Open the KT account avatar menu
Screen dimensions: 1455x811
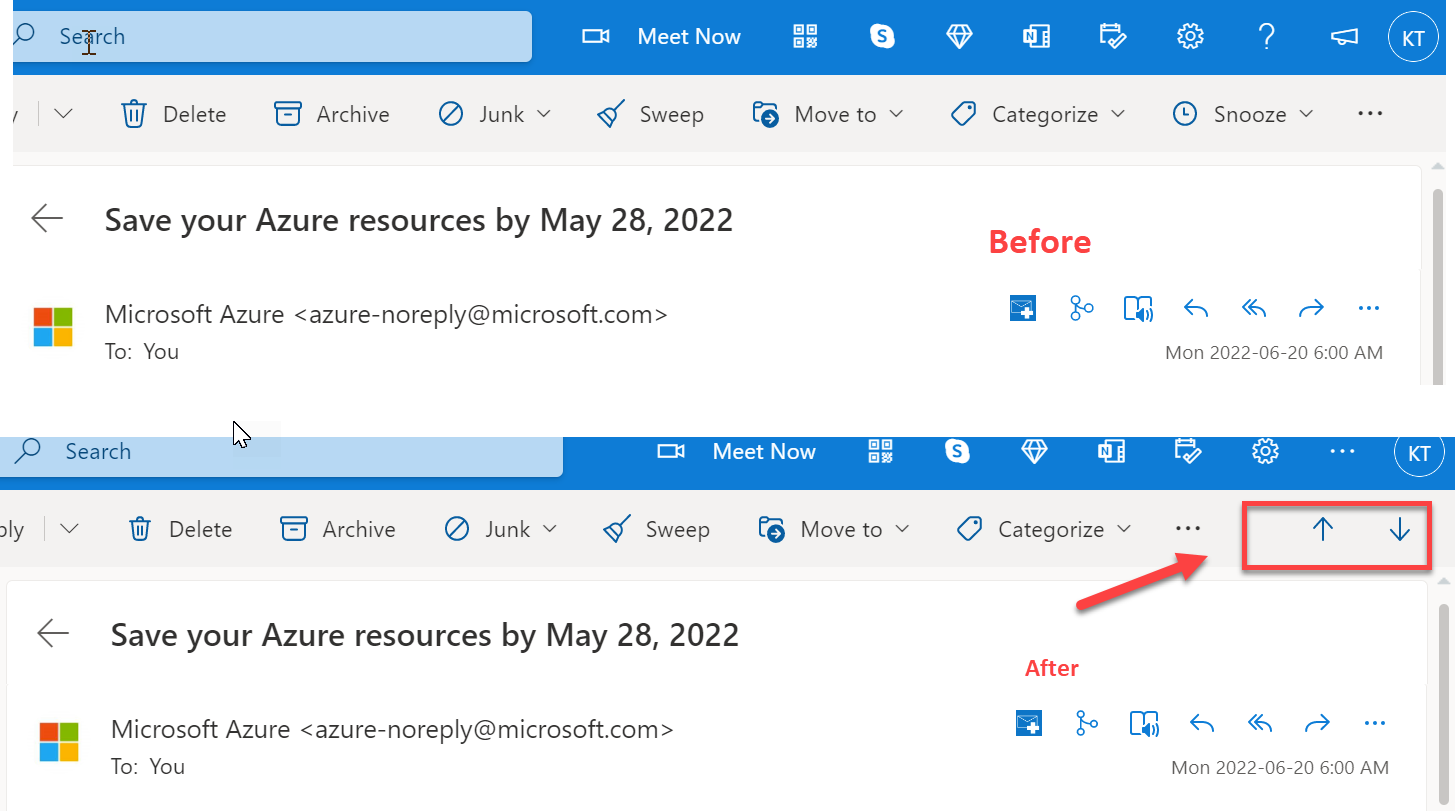pyautogui.click(x=1413, y=36)
